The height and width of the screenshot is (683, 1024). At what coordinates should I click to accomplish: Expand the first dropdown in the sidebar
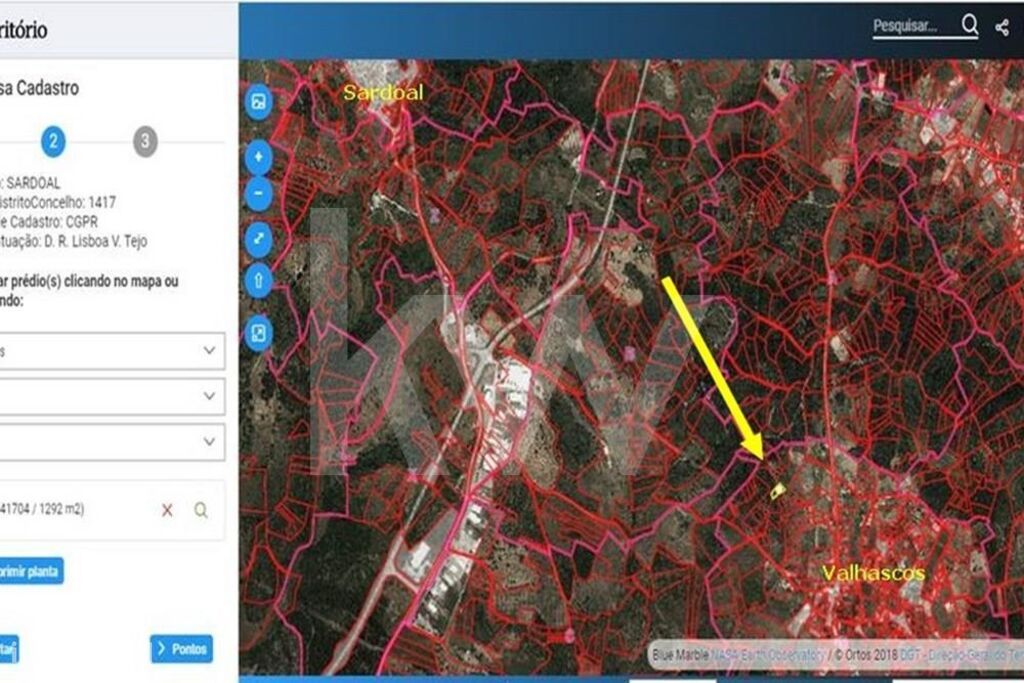point(112,351)
